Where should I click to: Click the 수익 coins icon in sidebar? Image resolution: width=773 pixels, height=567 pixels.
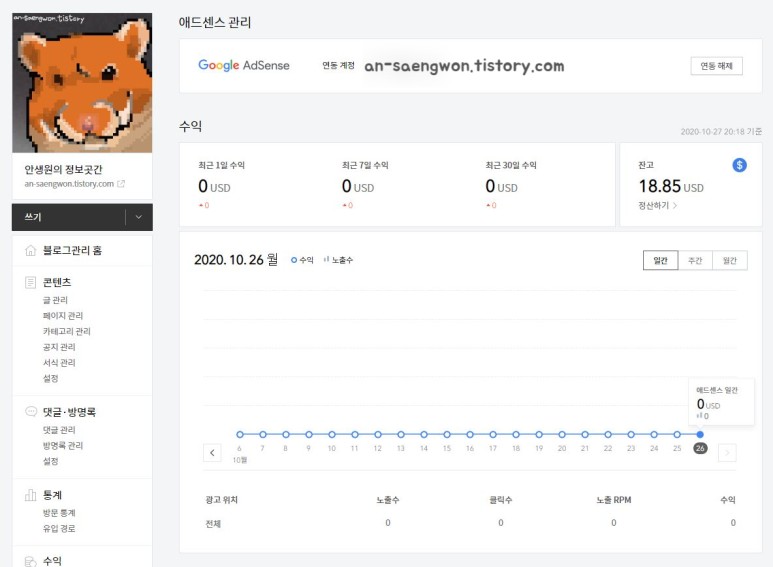coord(31,561)
